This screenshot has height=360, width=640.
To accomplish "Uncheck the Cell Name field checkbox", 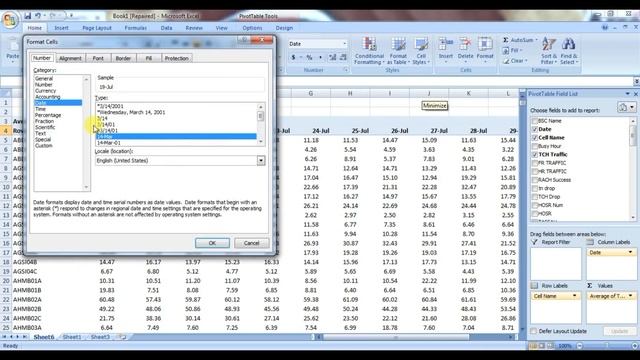I will 534,138.
